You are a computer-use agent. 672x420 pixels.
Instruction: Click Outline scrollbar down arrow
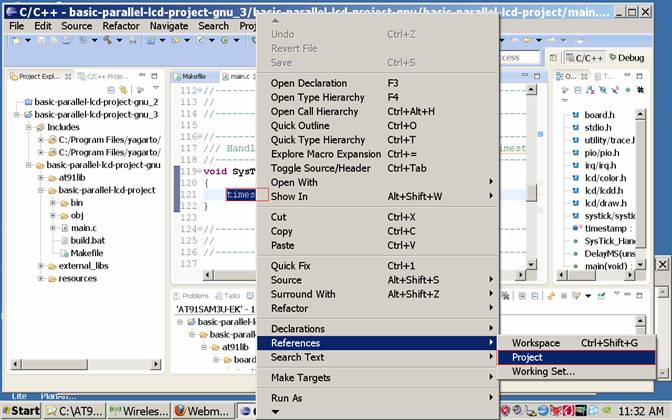coord(640,266)
